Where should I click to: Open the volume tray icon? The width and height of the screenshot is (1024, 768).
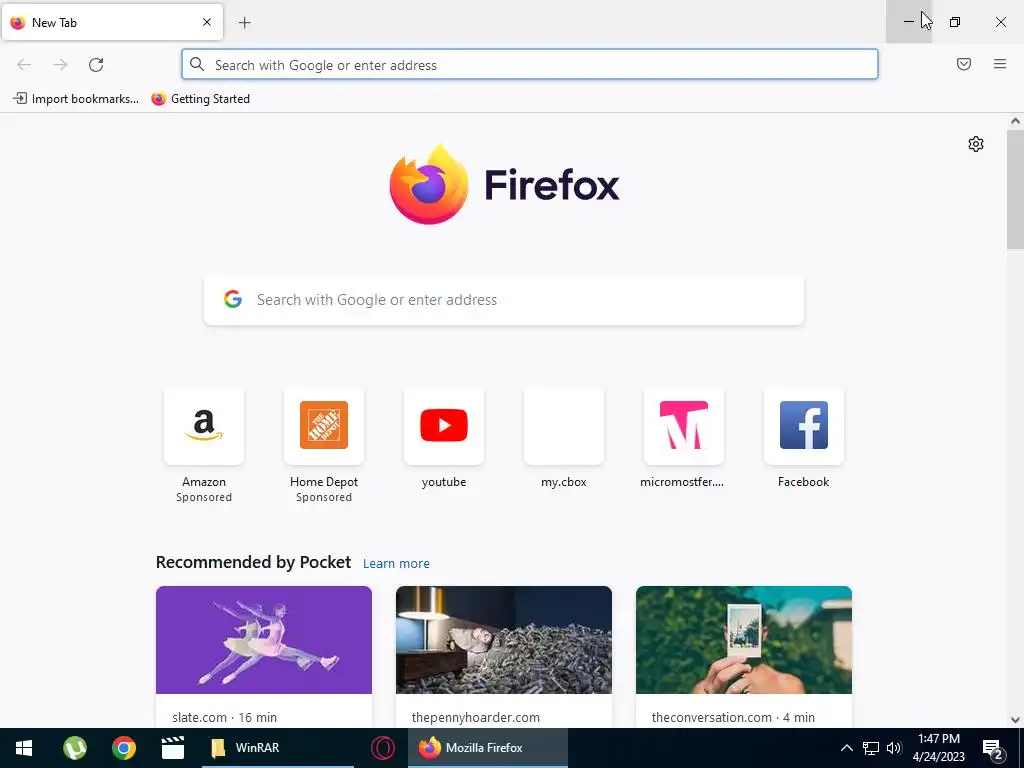[x=894, y=748]
